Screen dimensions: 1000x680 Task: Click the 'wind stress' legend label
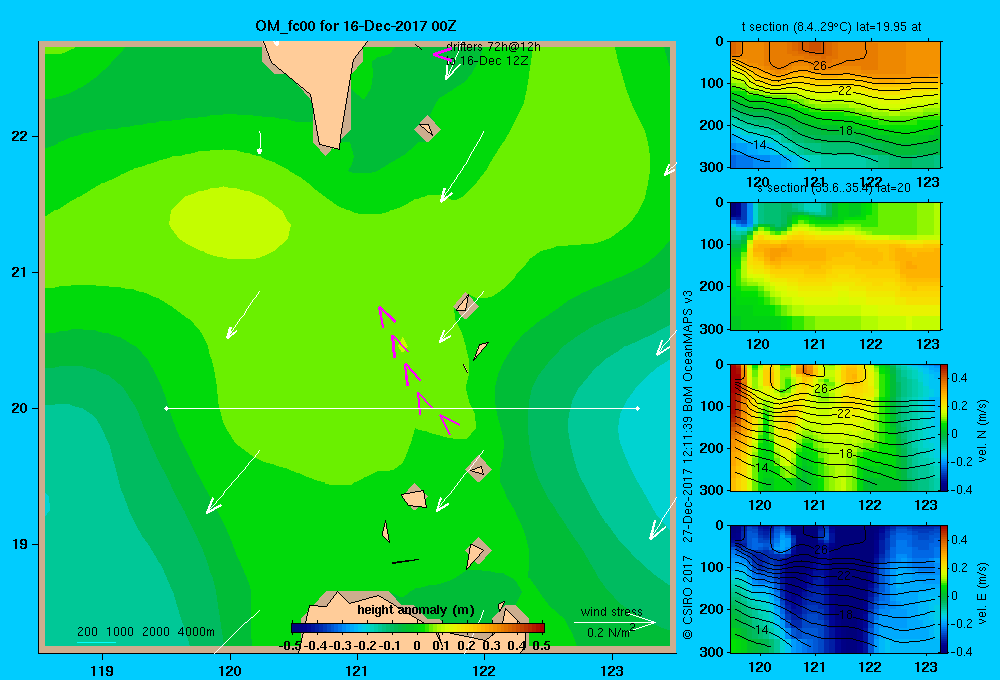[x=612, y=612]
